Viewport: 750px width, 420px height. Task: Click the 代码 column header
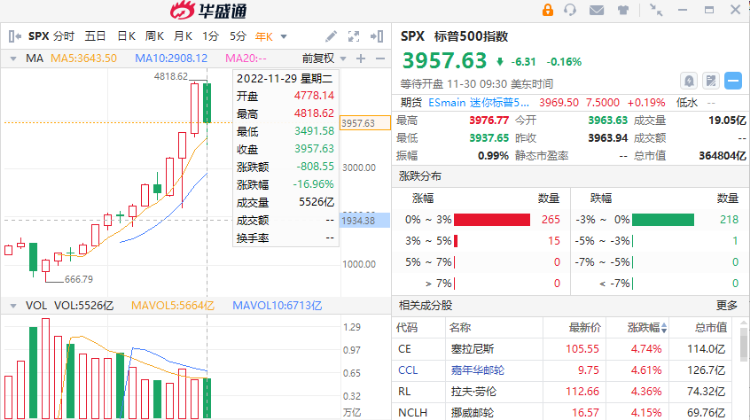point(407,328)
